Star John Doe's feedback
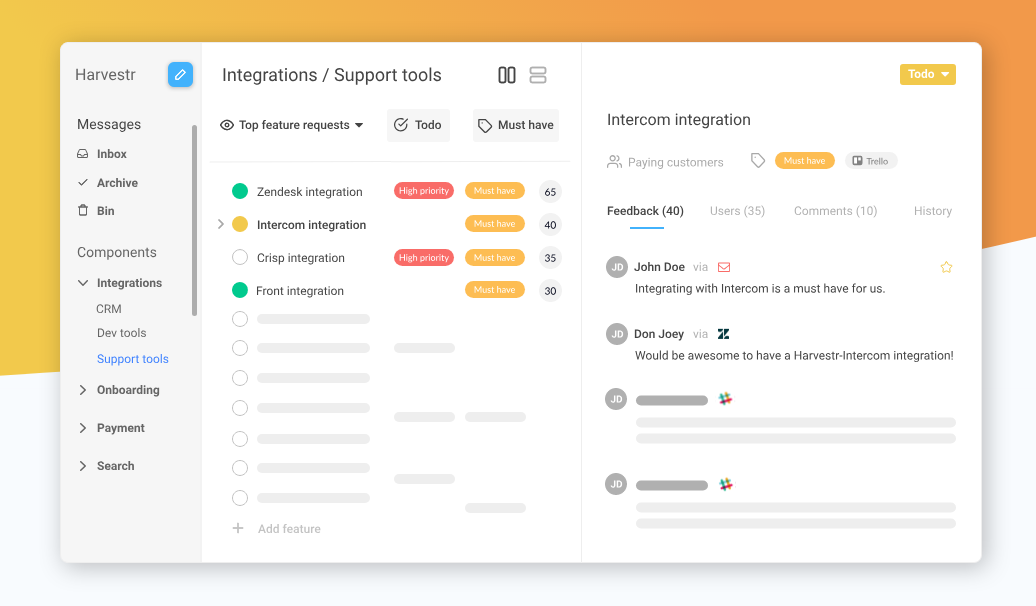Viewport: 1036px width, 606px height. (946, 267)
